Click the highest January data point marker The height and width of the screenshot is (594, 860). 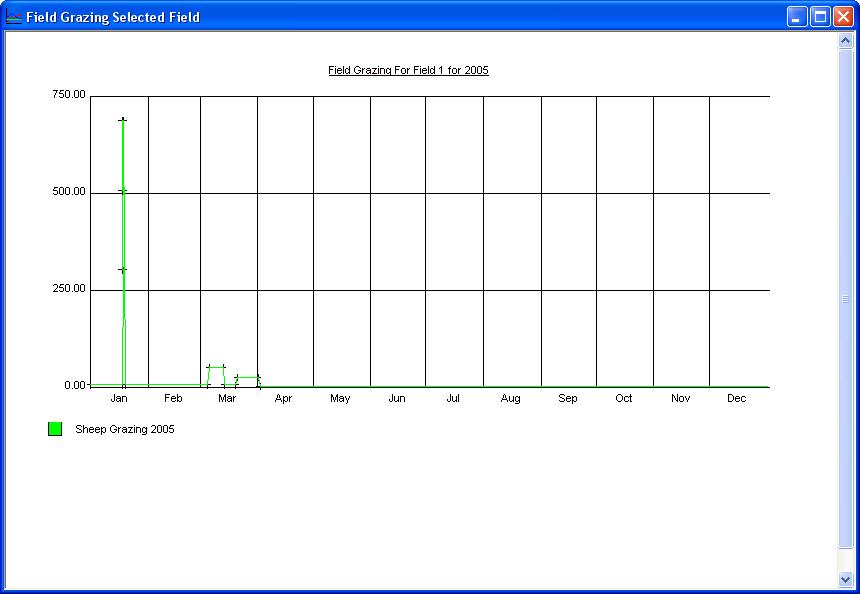[x=122, y=120]
